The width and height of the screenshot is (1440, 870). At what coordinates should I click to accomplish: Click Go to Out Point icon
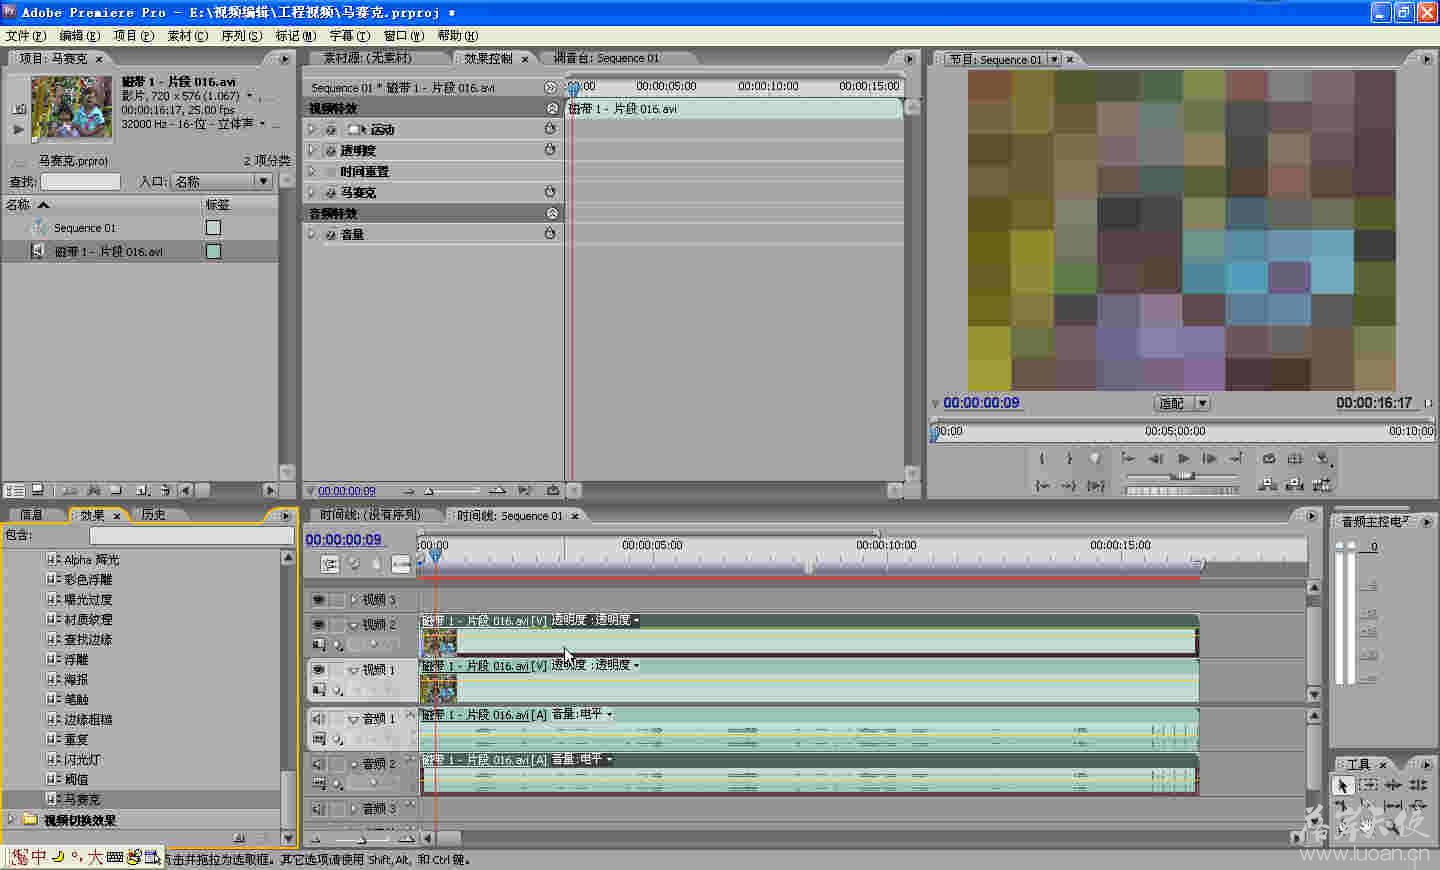[1069, 485]
